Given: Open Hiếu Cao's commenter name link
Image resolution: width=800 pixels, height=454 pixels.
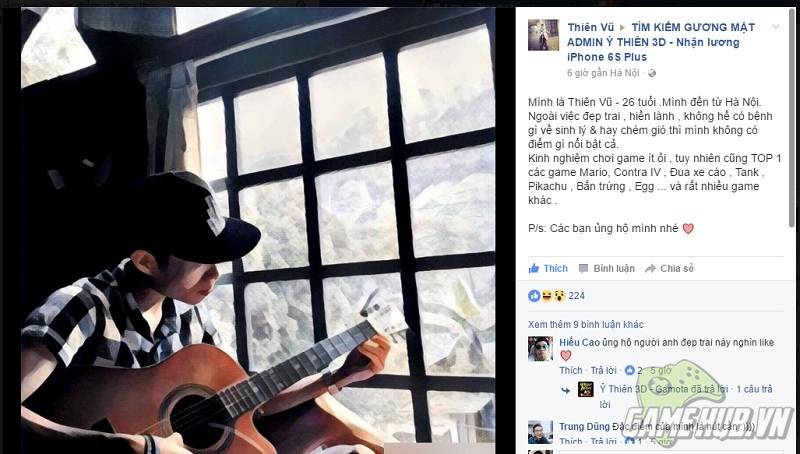Looking at the screenshot, I should [x=579, y=343].
